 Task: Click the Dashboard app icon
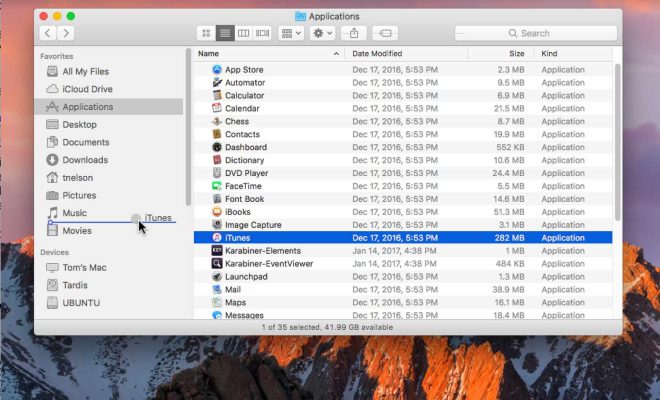217,147
